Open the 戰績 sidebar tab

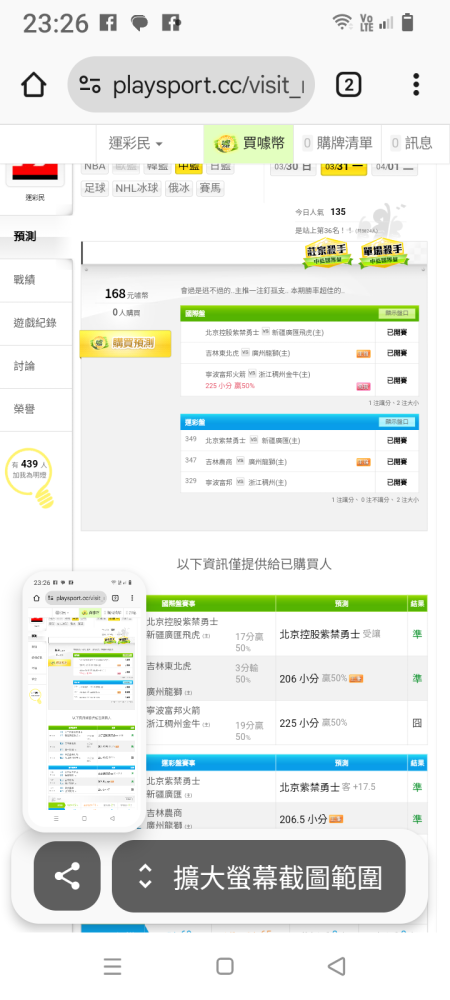click(x=36, y=279)
